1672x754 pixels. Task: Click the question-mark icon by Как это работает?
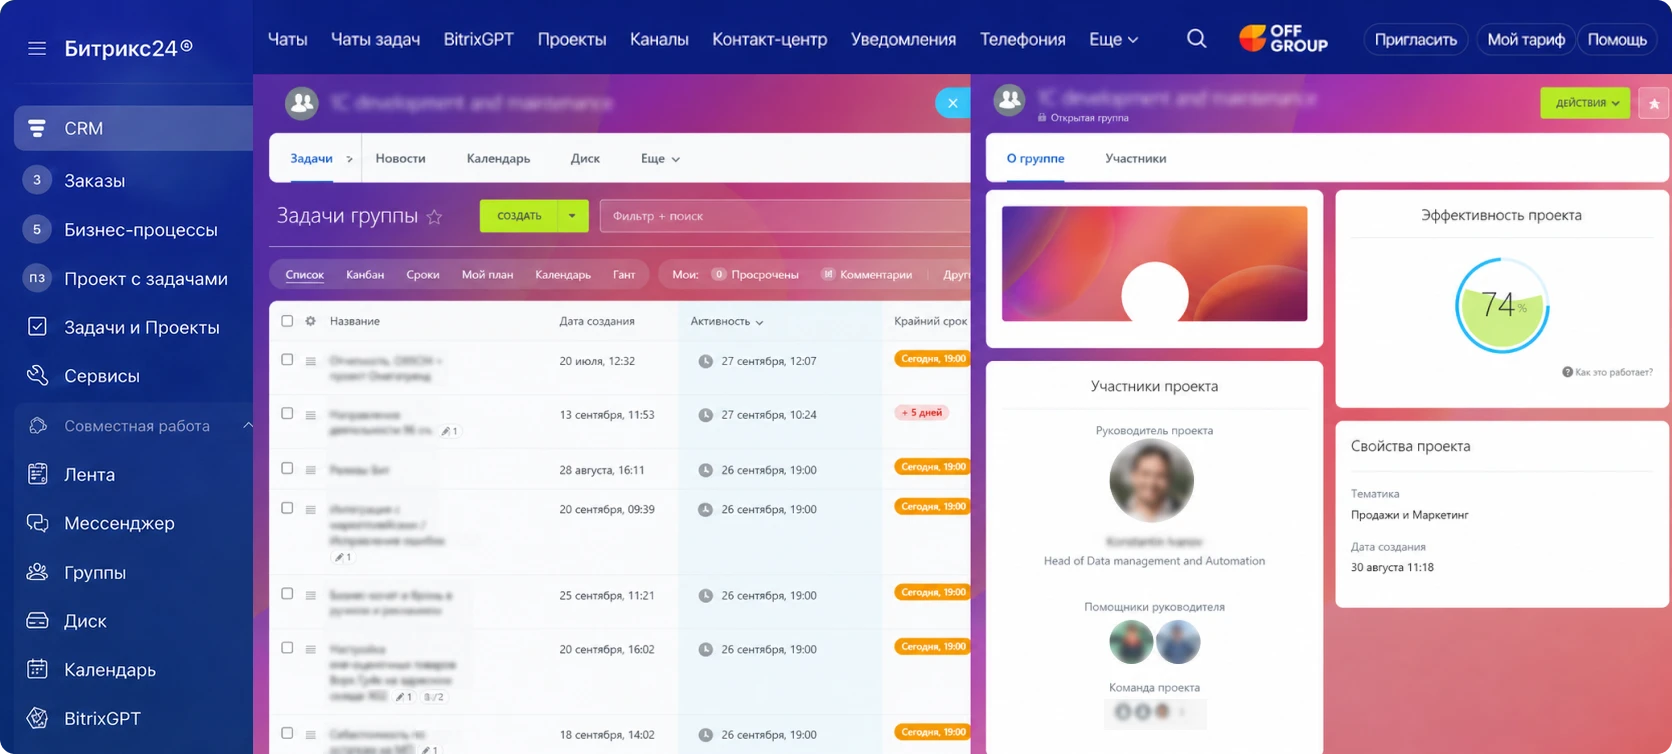click(1567, 372)
